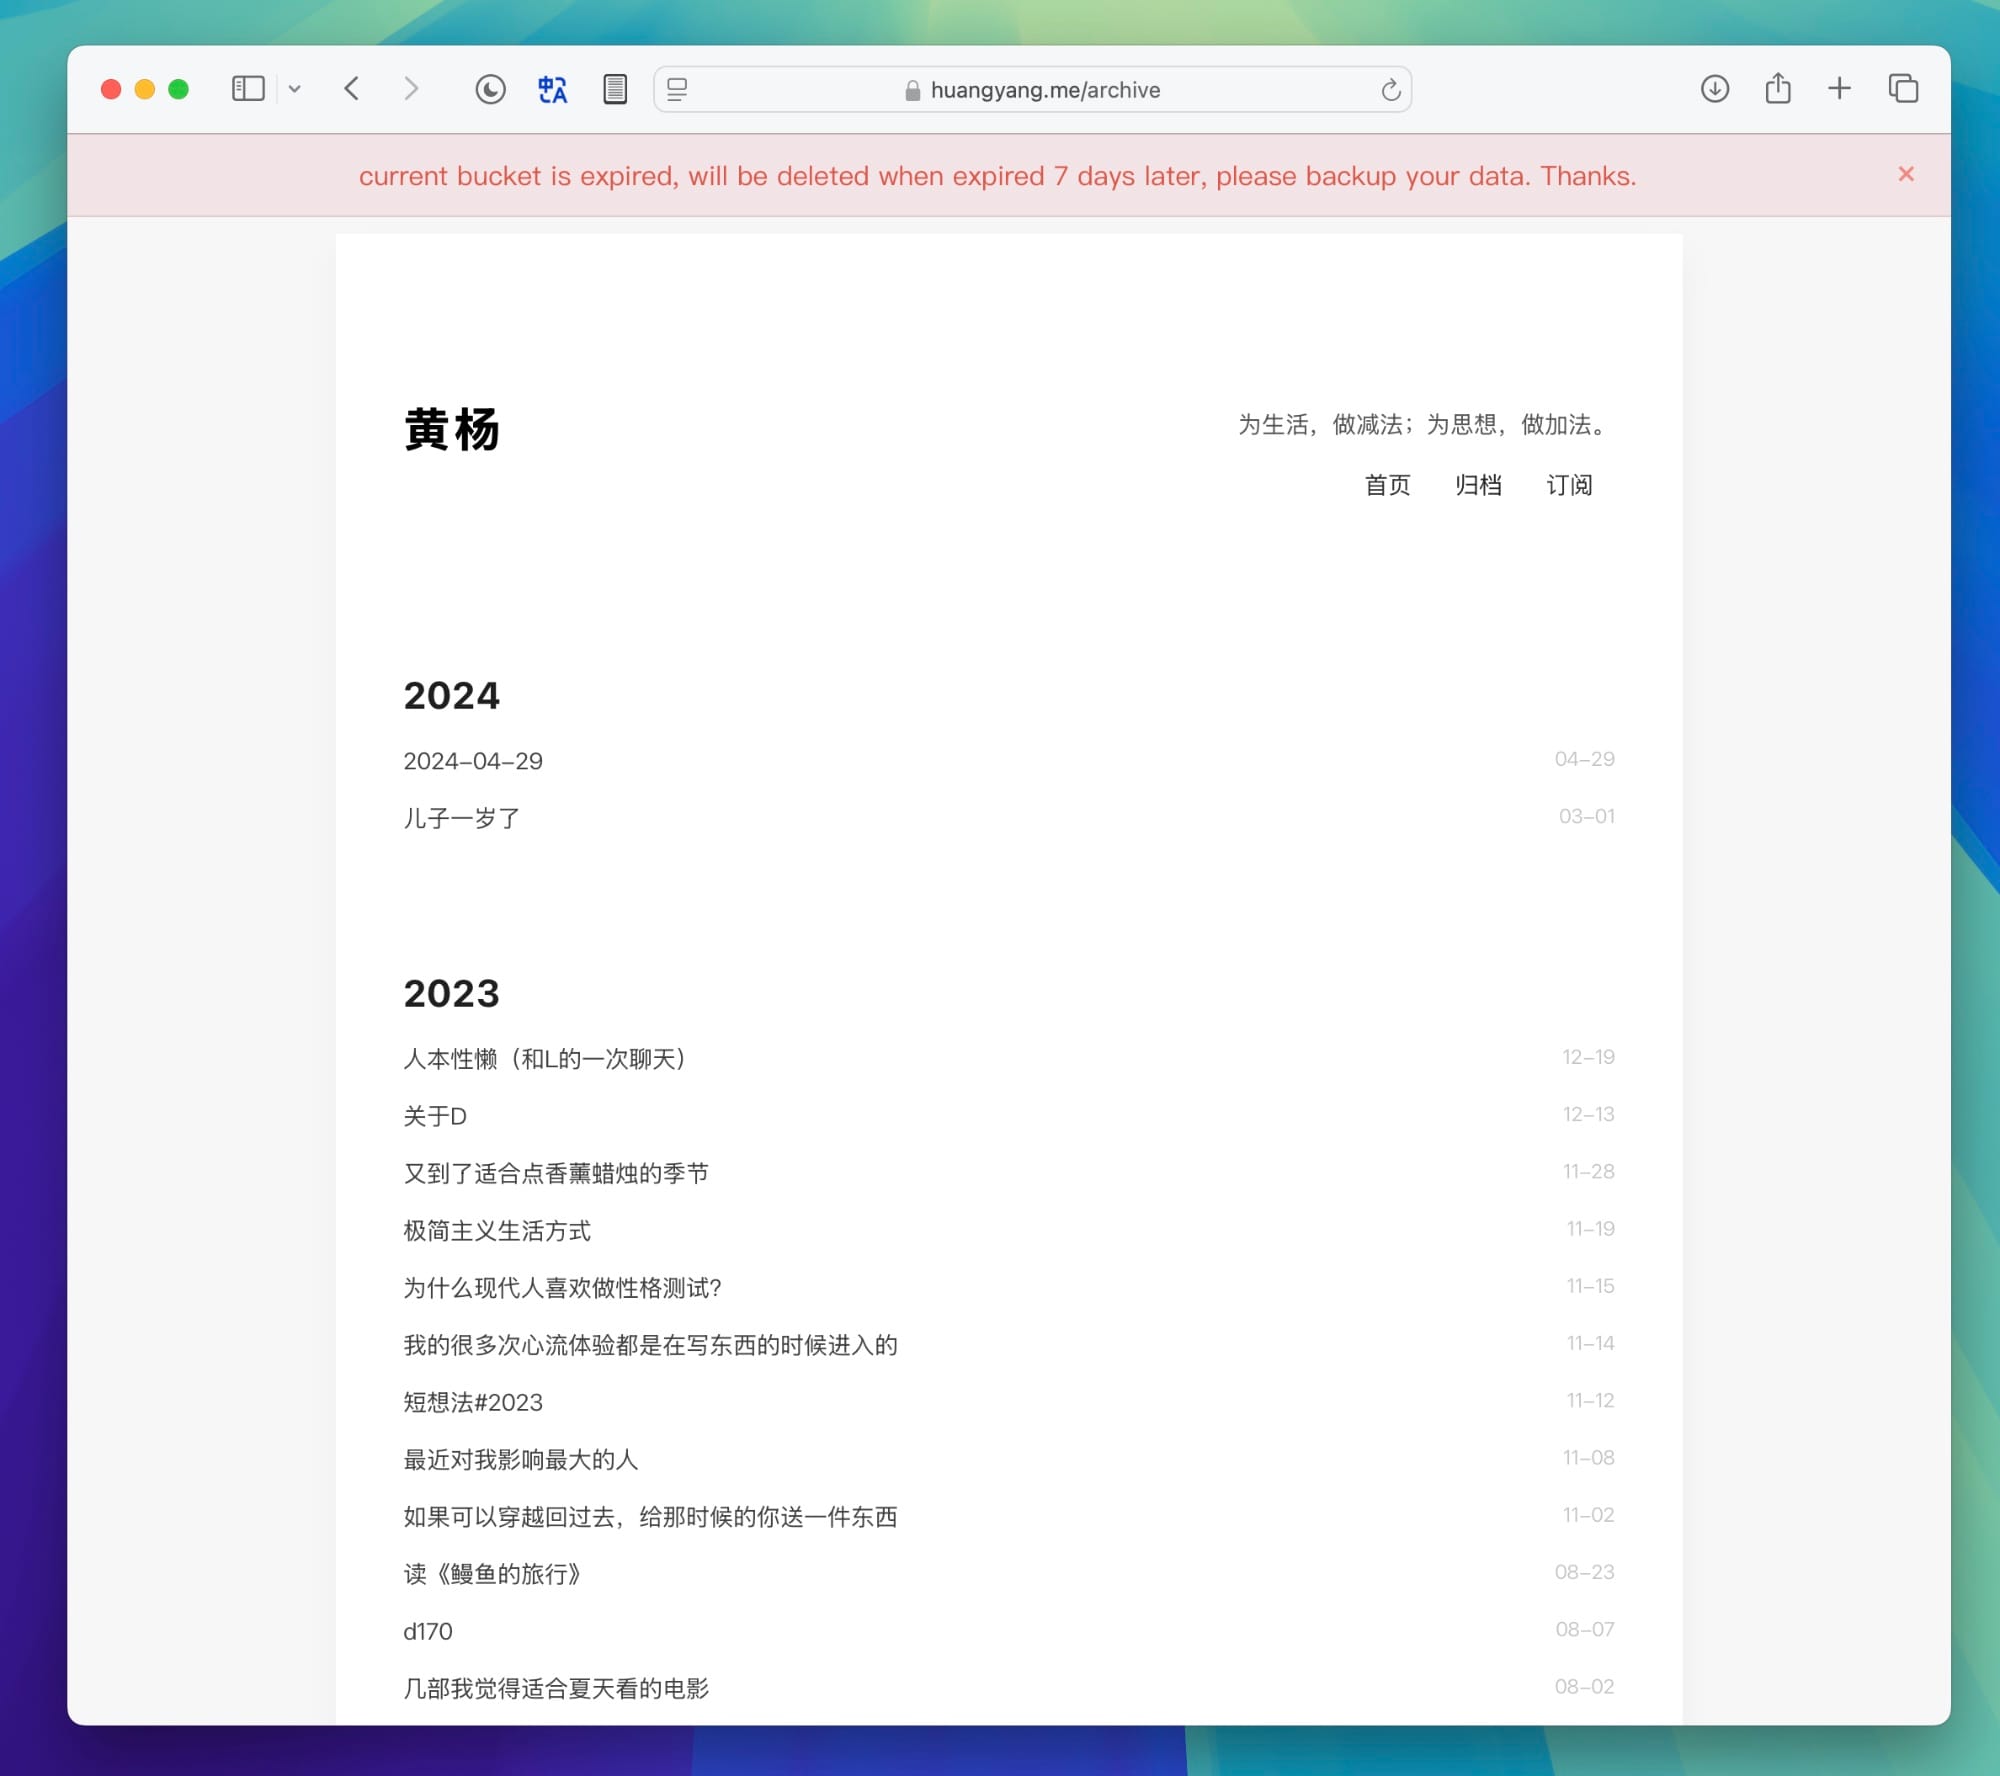Click the translate page icon
The height and width of the screenshot is (1776, 2000).
click(x=552, y=89)
